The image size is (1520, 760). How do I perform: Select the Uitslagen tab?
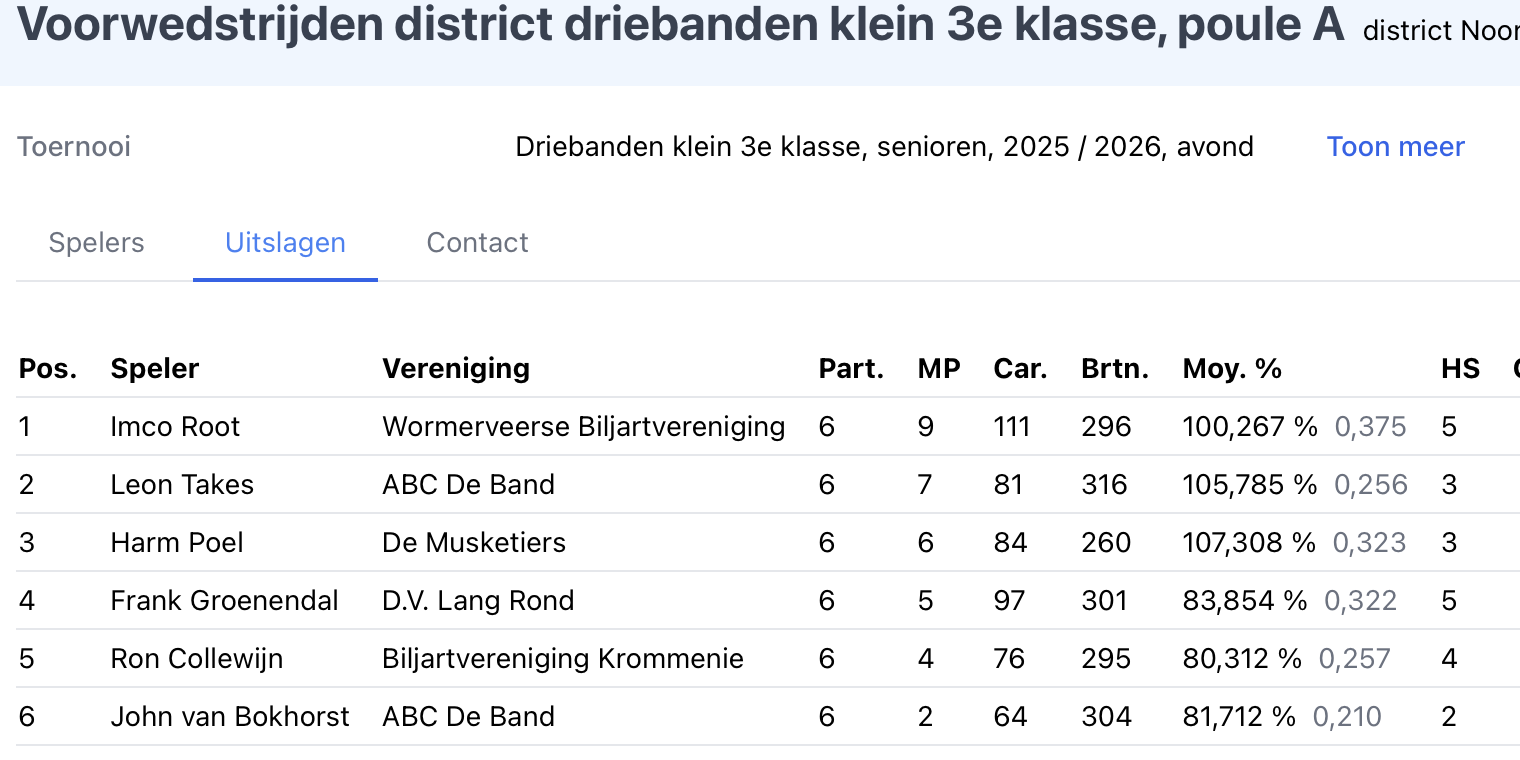point(285,243)
